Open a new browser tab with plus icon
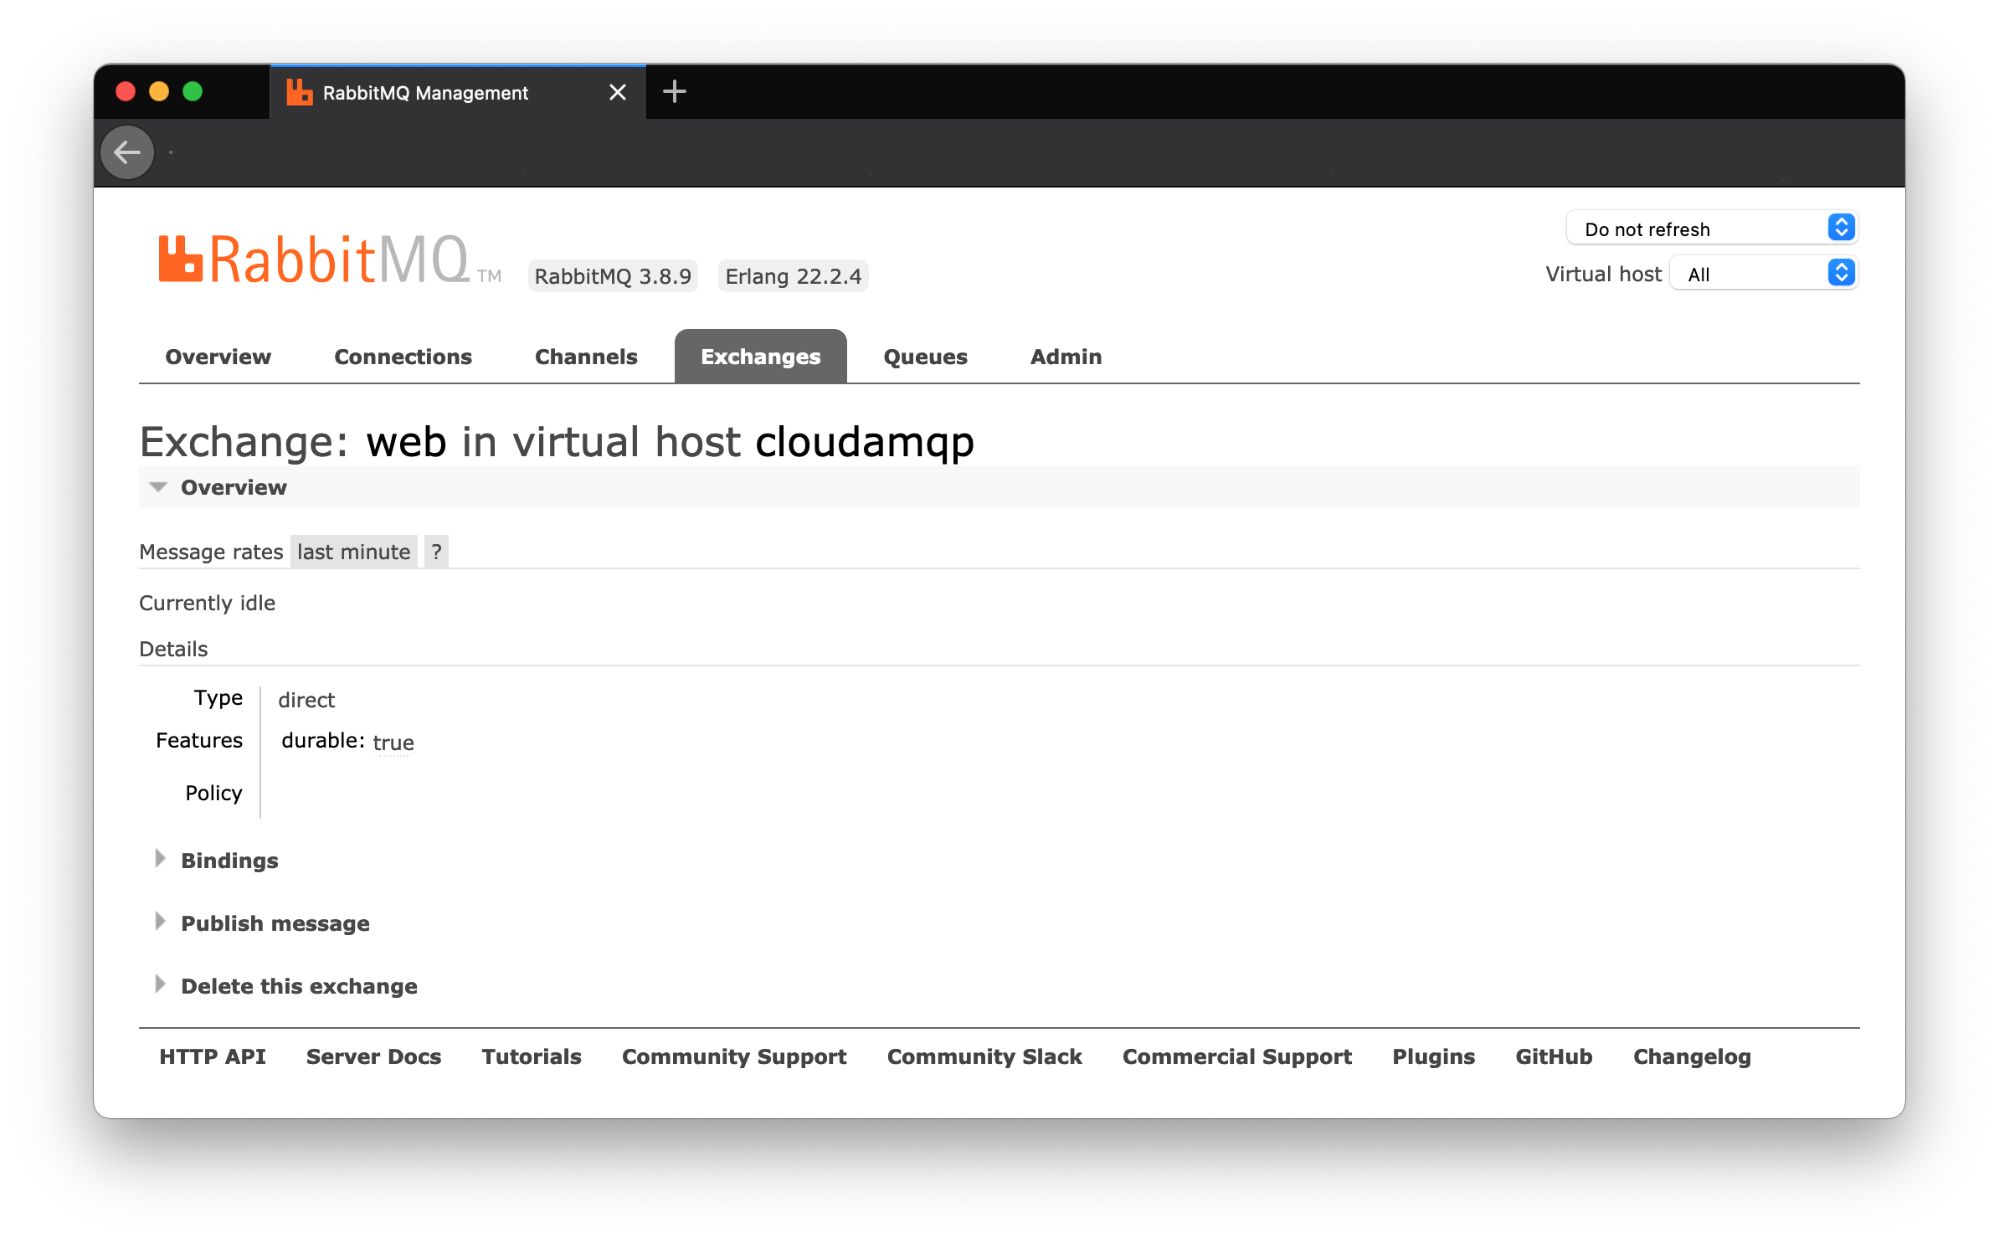This screenshot has width=1999, height=1243. click(674, 92)
